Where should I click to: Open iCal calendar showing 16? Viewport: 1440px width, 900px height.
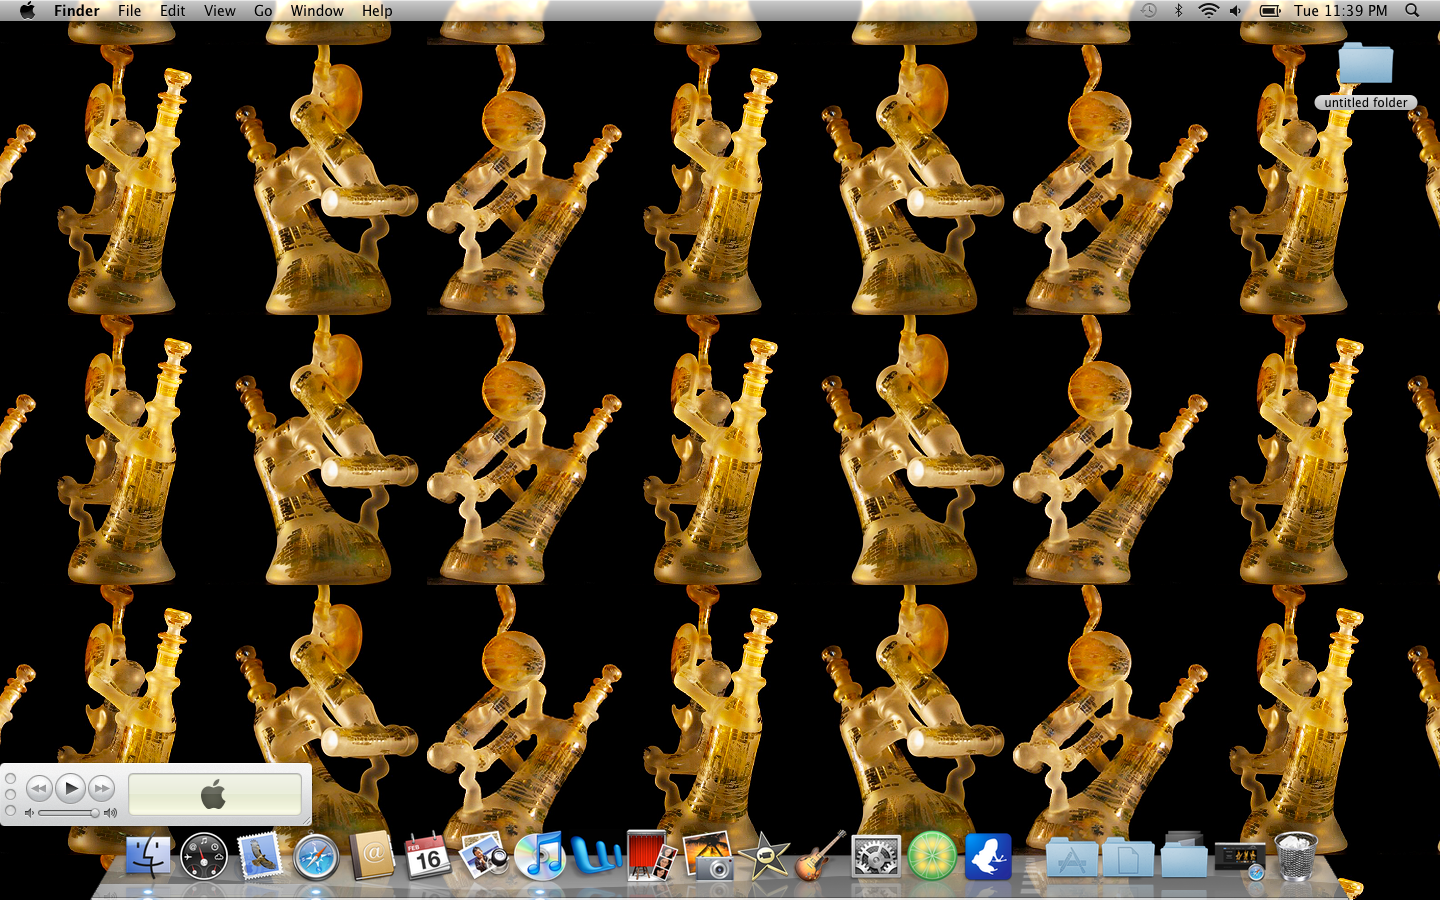coord(427,857)
